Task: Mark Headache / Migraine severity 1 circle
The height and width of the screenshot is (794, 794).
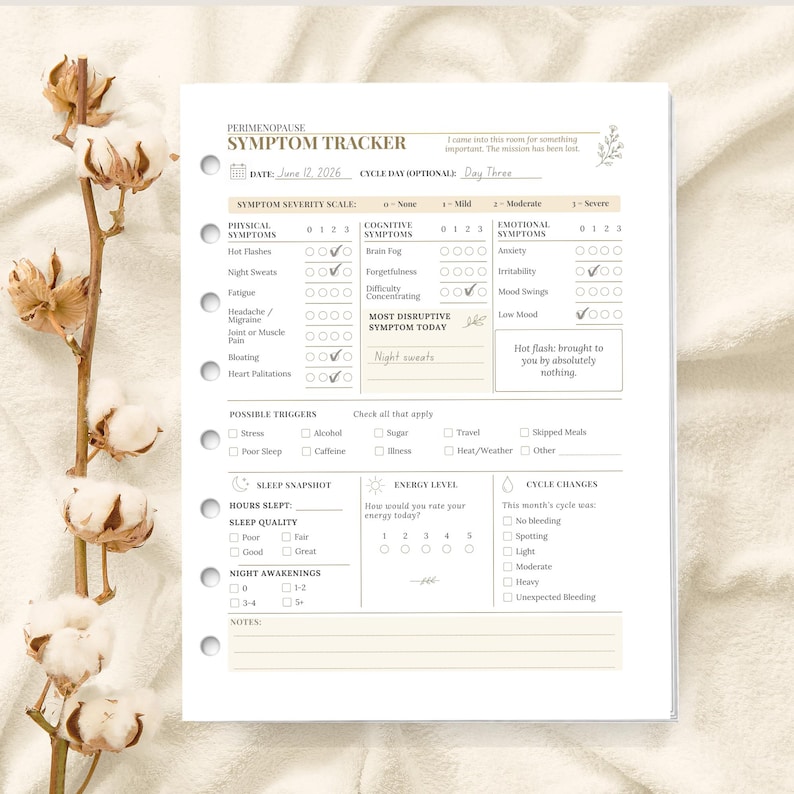Action: [x=323, y=315]
